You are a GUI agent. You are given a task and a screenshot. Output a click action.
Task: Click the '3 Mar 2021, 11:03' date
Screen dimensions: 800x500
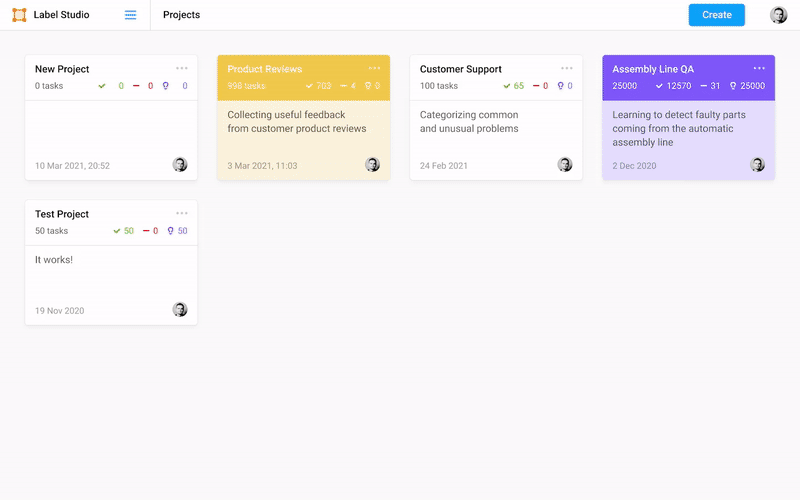tap(262, 166)
